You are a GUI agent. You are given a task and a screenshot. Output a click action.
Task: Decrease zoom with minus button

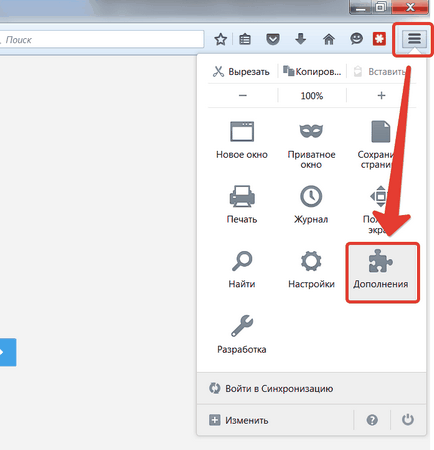[243, 96]
